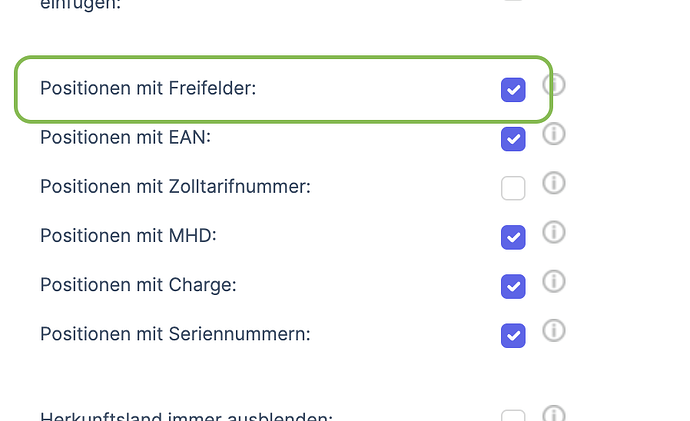Click the Positionen mit Charge label text
Image resolution: width=690 pixels, height=421 pixels.
tap(138, 285)
